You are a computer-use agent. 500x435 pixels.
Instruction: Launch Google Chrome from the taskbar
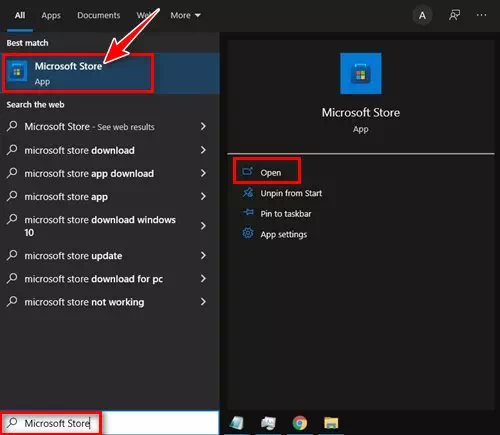[x=300, y=423]
